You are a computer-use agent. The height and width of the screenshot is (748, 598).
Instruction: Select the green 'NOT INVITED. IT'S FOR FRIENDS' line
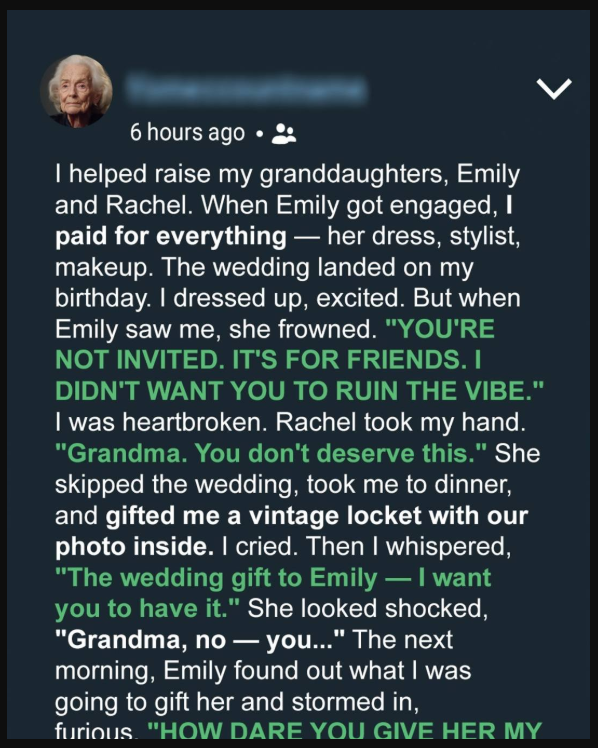pyautogui.click(x=268, y=360)
